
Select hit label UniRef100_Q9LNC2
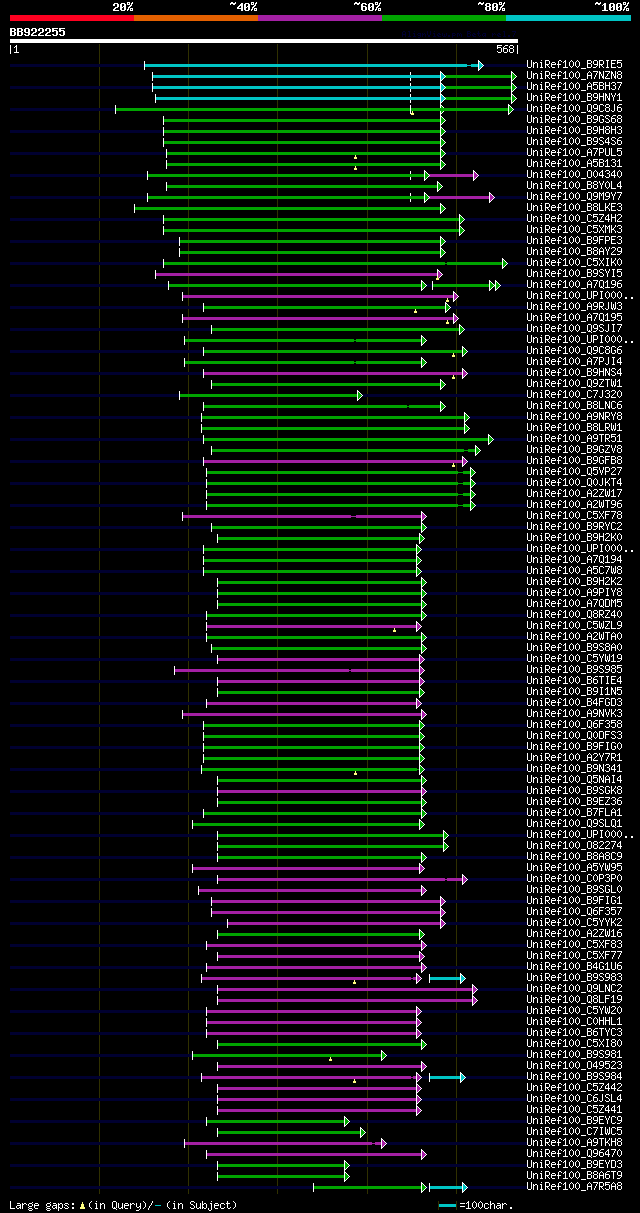coord(574,989)
